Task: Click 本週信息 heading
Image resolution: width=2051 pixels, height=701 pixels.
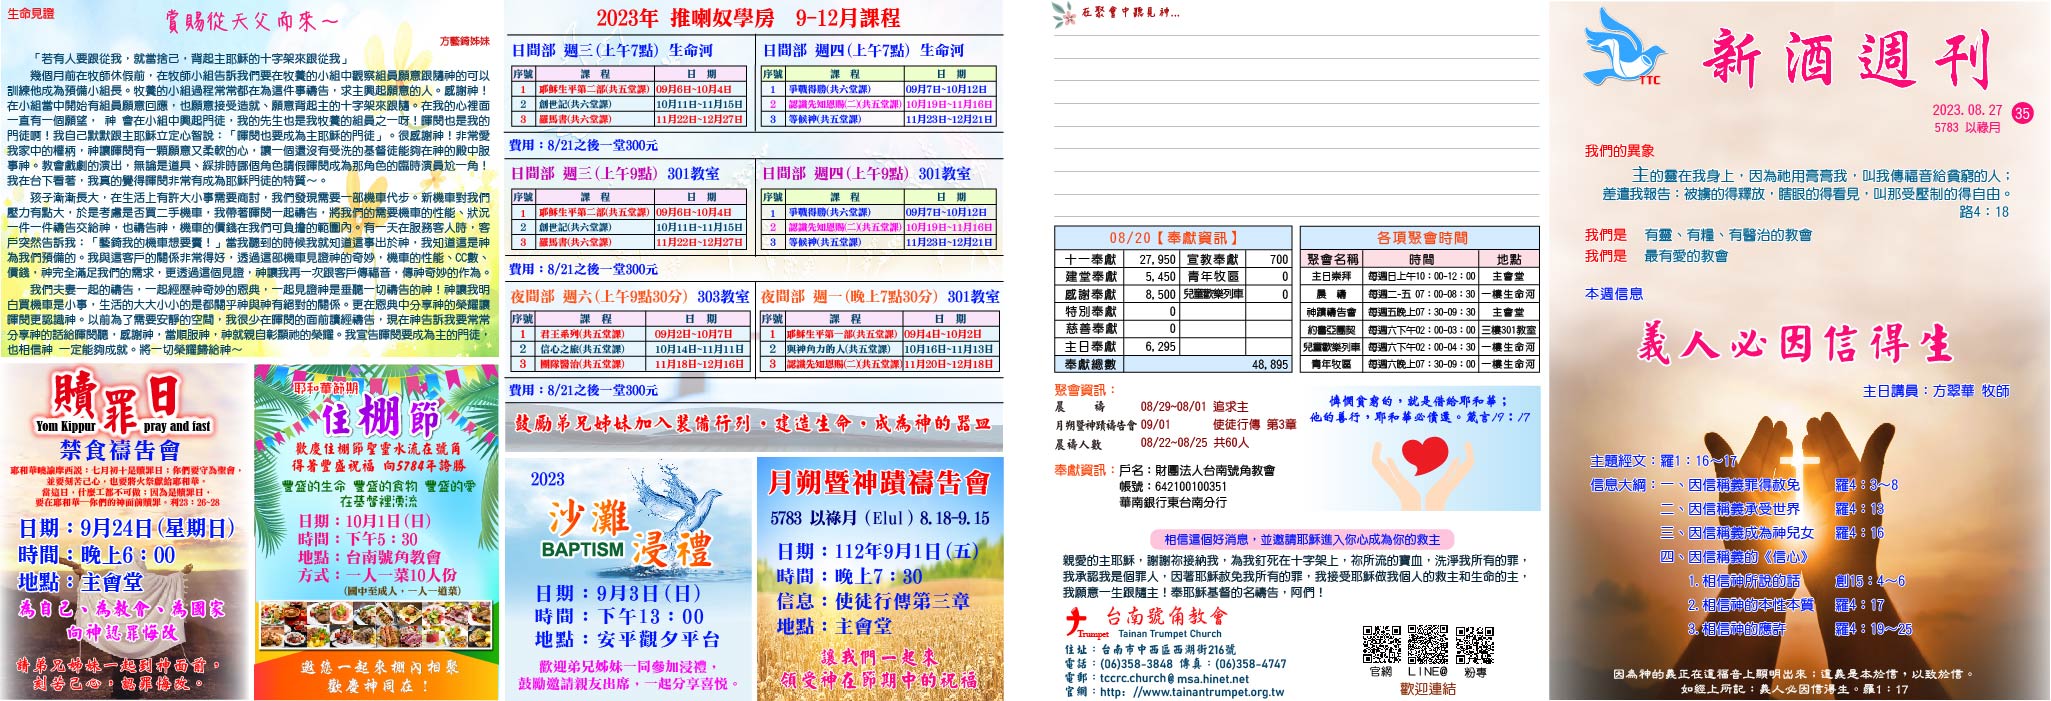Action: [x=1614, y=294]
